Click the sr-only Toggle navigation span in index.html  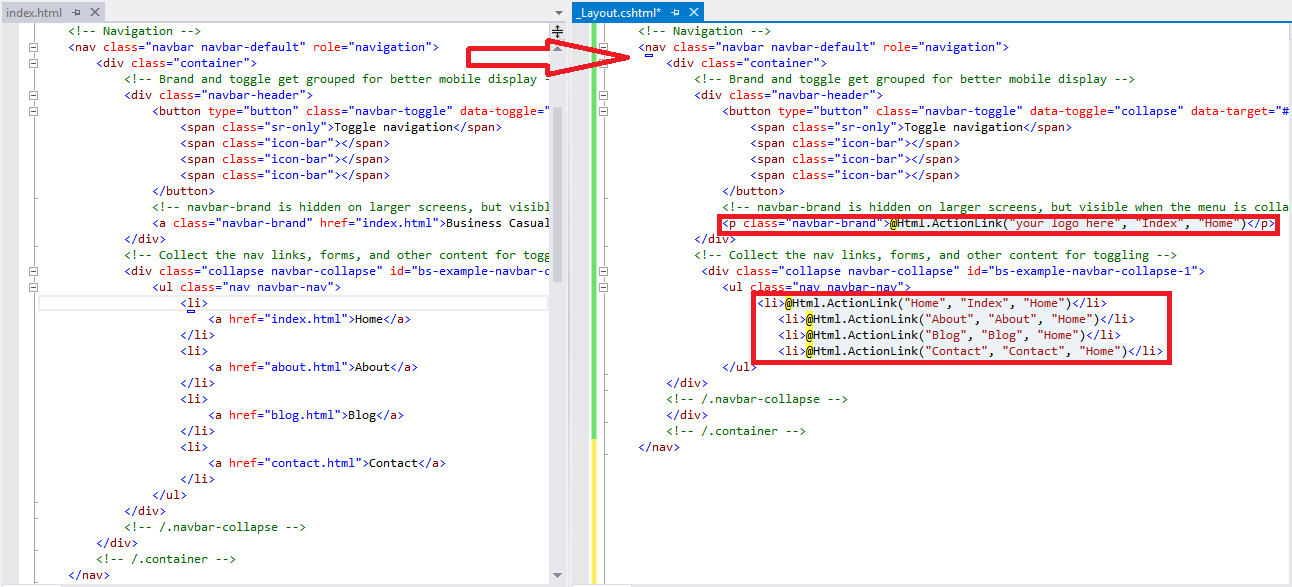(341, 127)
